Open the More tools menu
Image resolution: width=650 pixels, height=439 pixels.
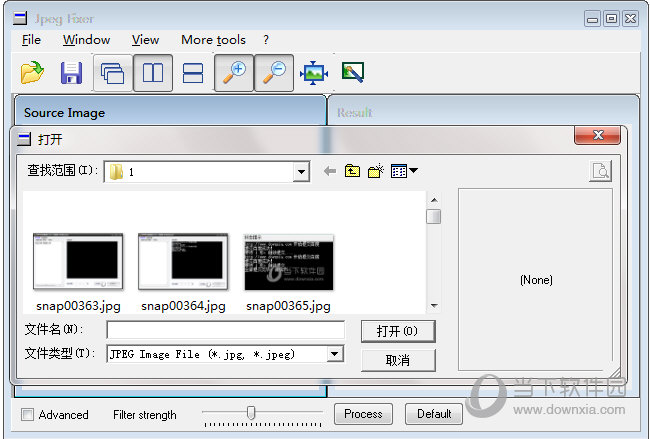point(213,40)
